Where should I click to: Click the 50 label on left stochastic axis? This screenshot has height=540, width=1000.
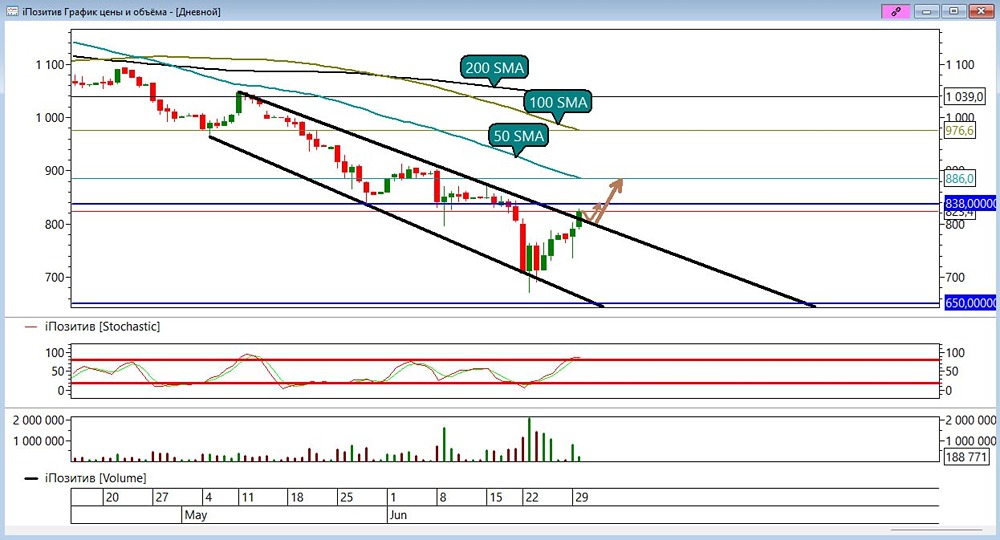(x=57, y=371)
